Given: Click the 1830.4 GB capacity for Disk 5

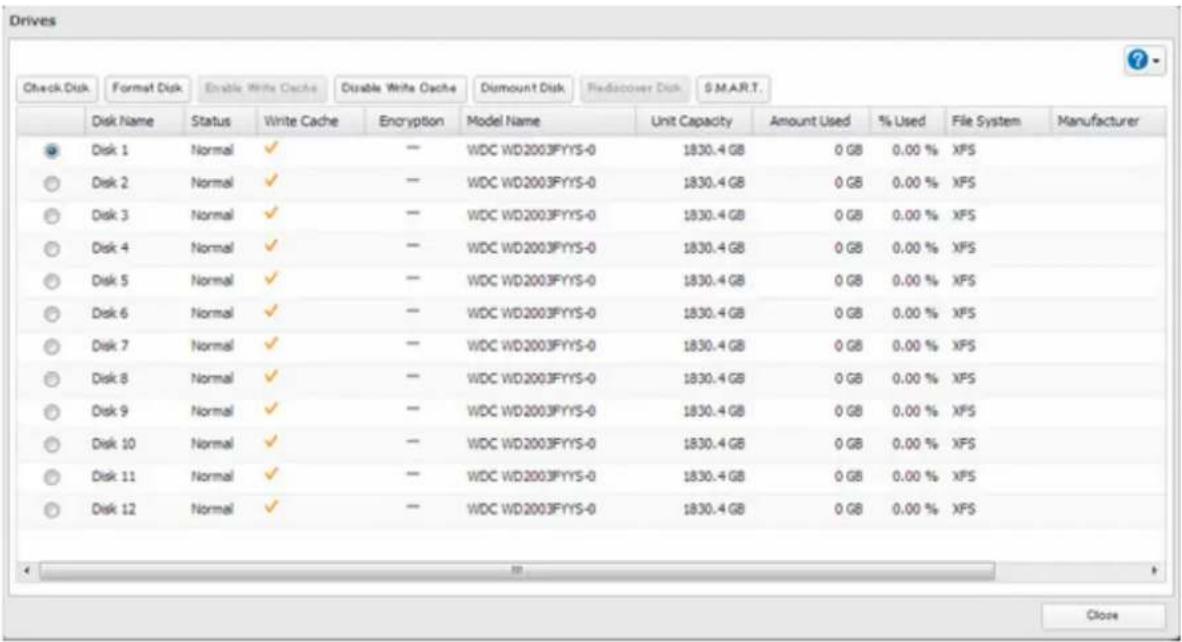Looking at the screenshot, I should click(714, 281).
